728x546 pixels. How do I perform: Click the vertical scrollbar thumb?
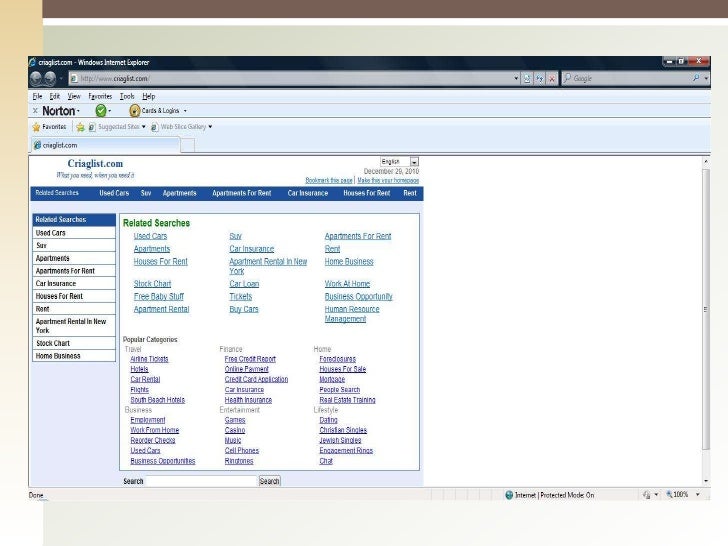[x=706, y=309]
